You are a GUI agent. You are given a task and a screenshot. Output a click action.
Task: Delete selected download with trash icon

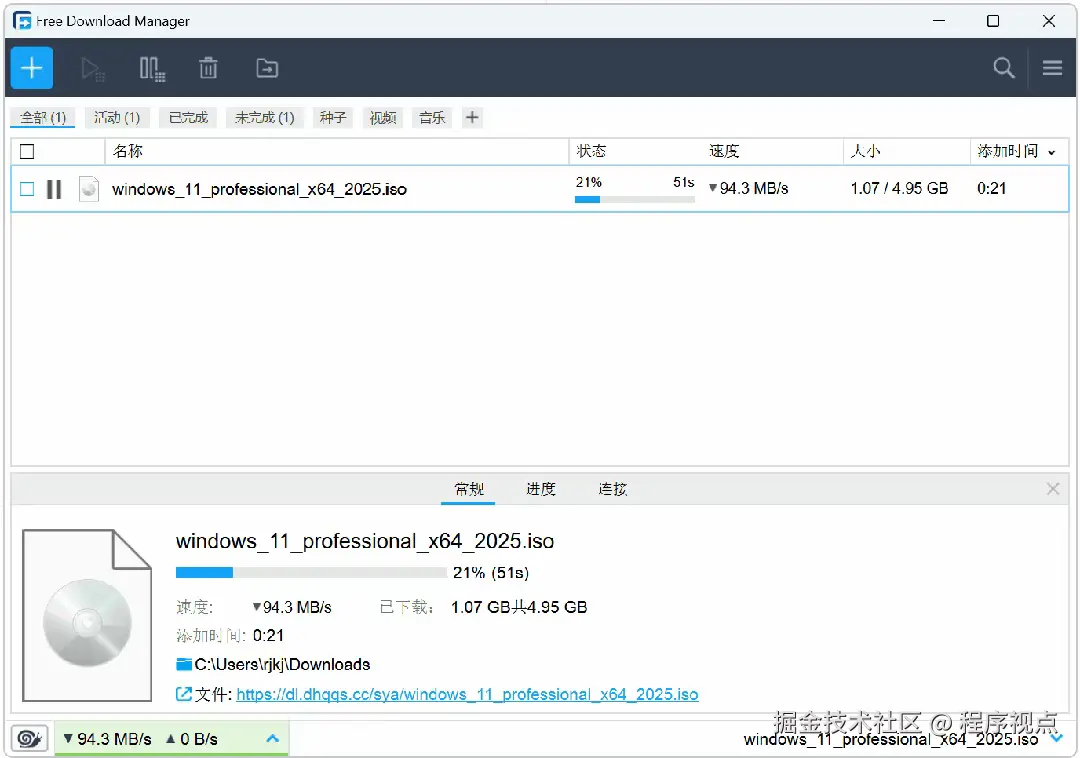pyautogui.click(x=208, y=68)
